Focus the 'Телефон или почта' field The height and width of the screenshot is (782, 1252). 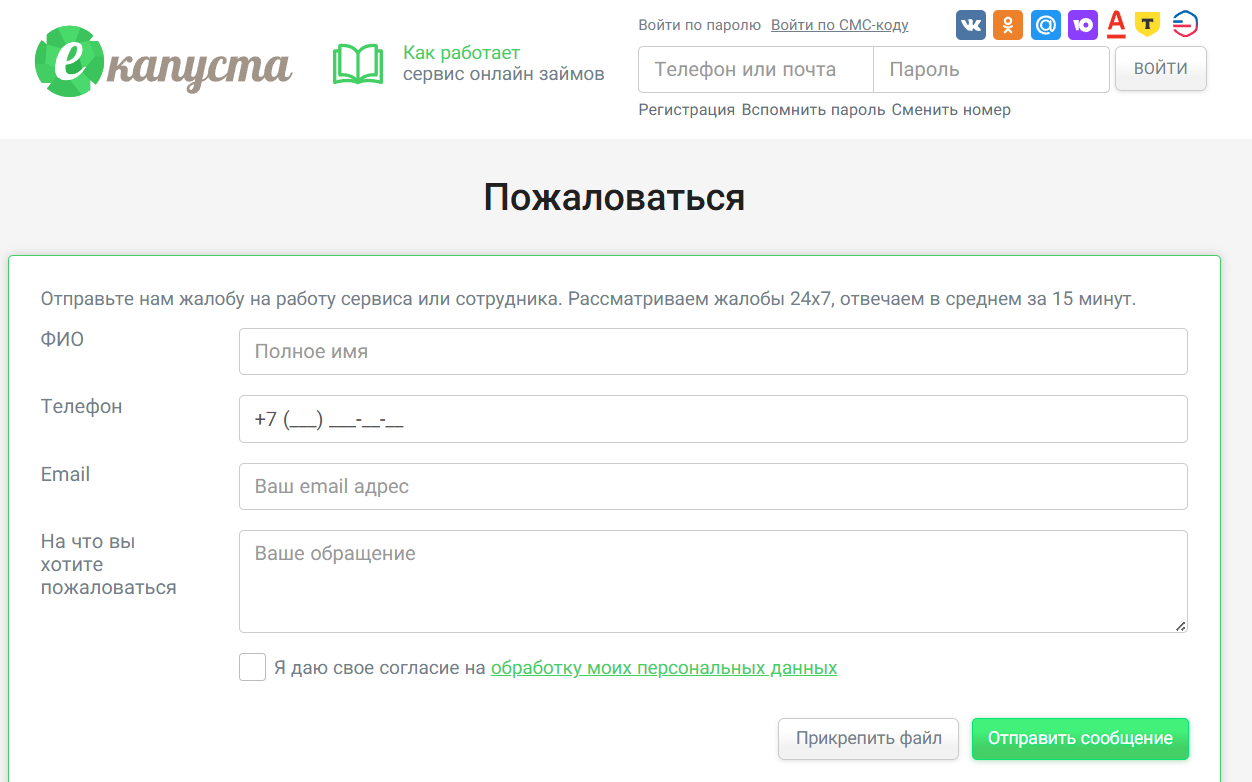pos(755,69)
